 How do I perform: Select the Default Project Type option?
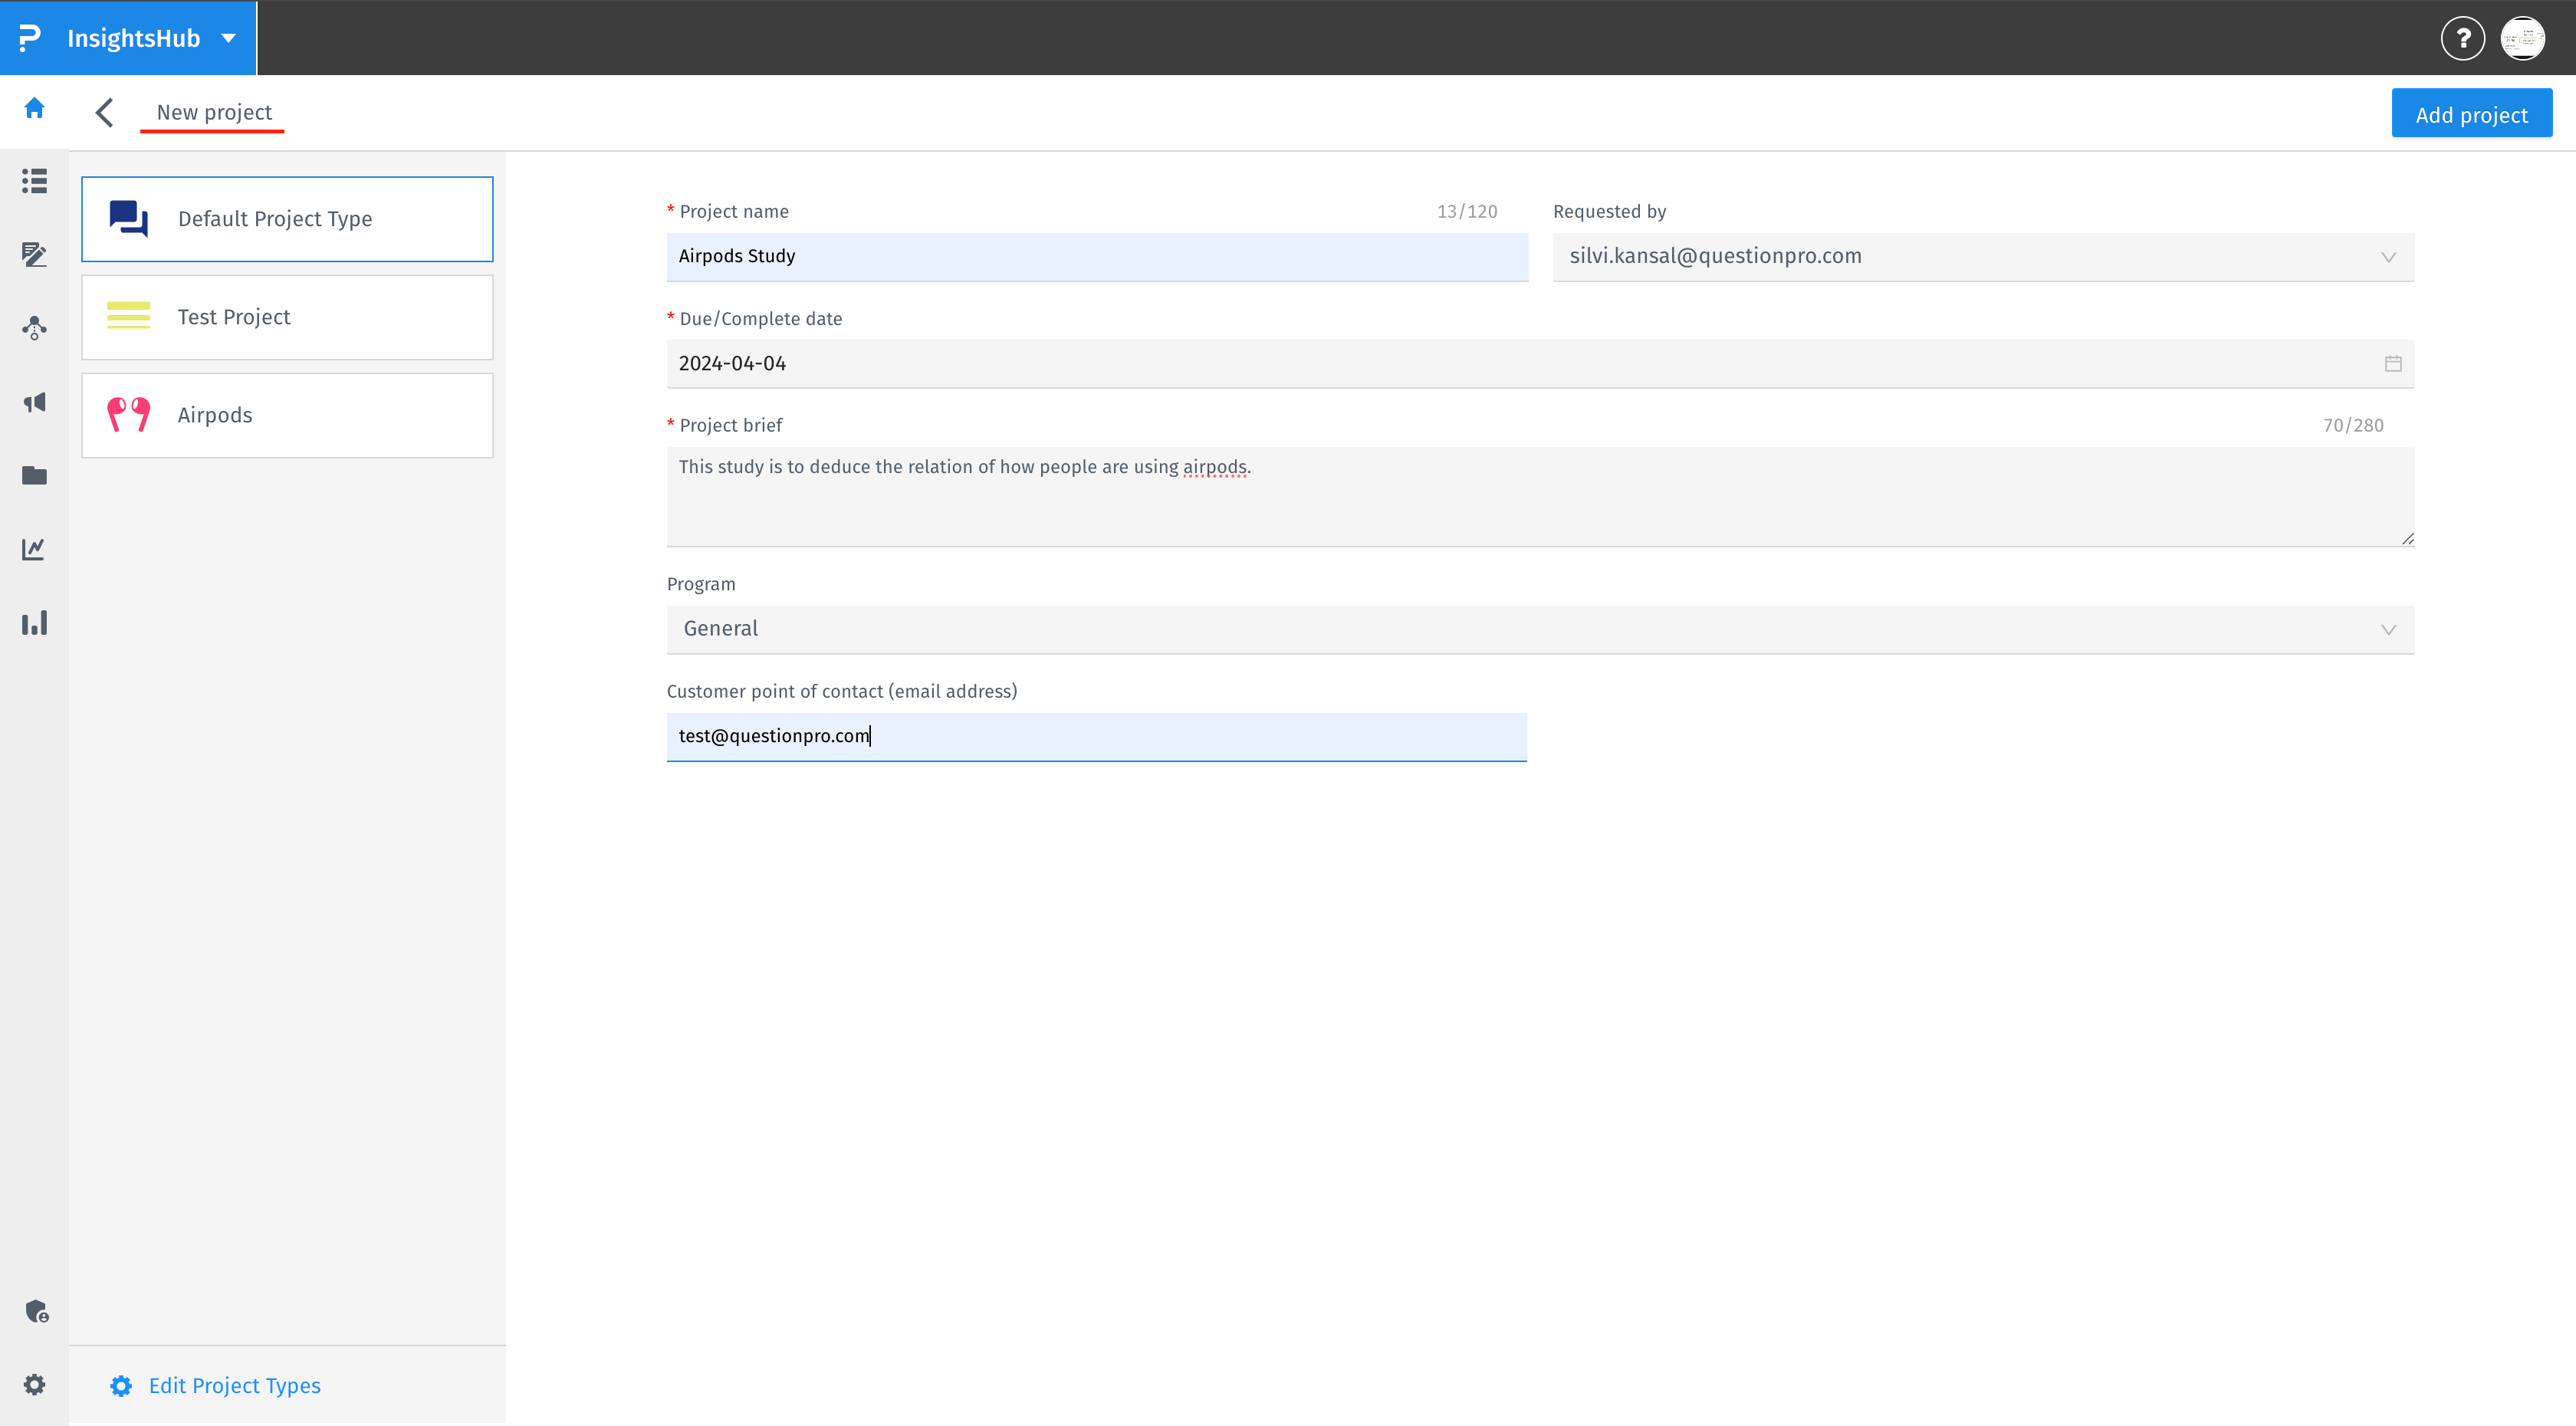287,218
